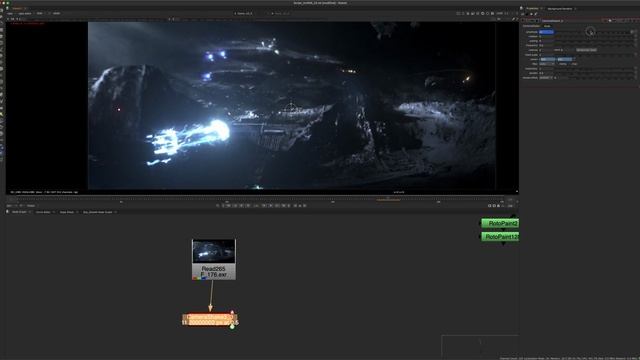Screen dimensions: 640x360
Task: Open the viewer channel layer dropdown
Action: [12, 13]
